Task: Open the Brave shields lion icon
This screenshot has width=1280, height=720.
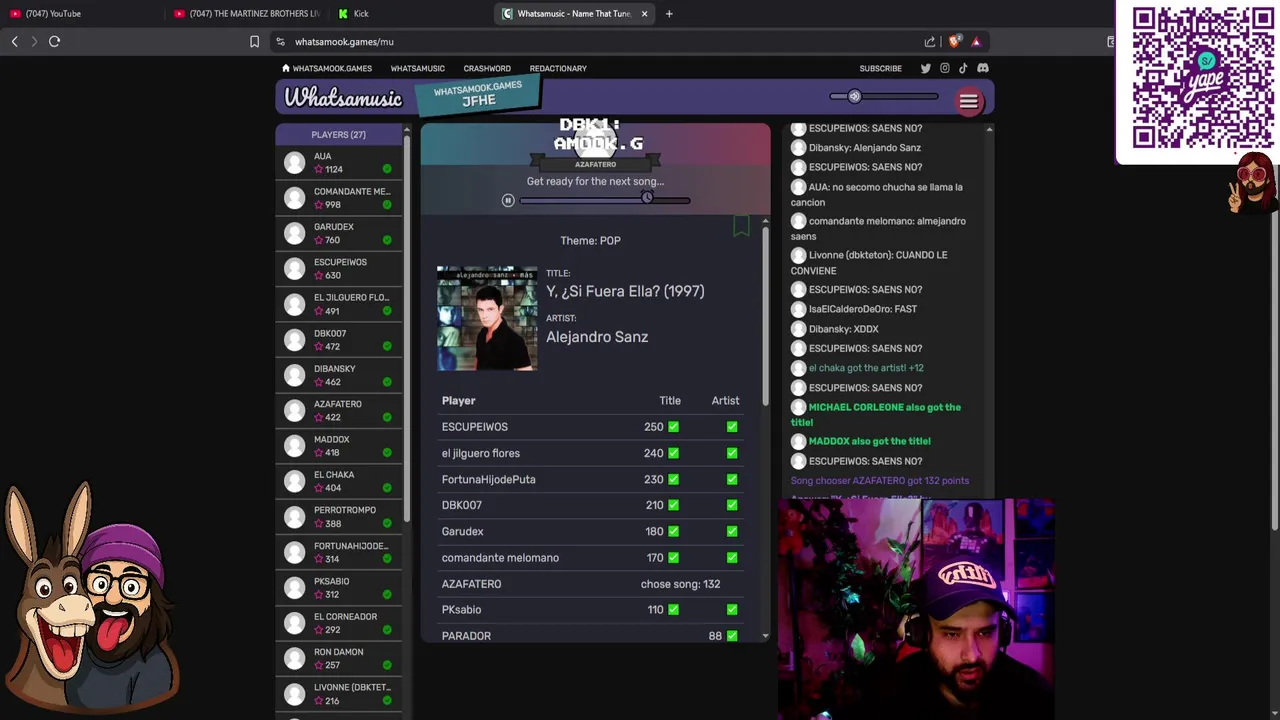Action: click(955, 41)
